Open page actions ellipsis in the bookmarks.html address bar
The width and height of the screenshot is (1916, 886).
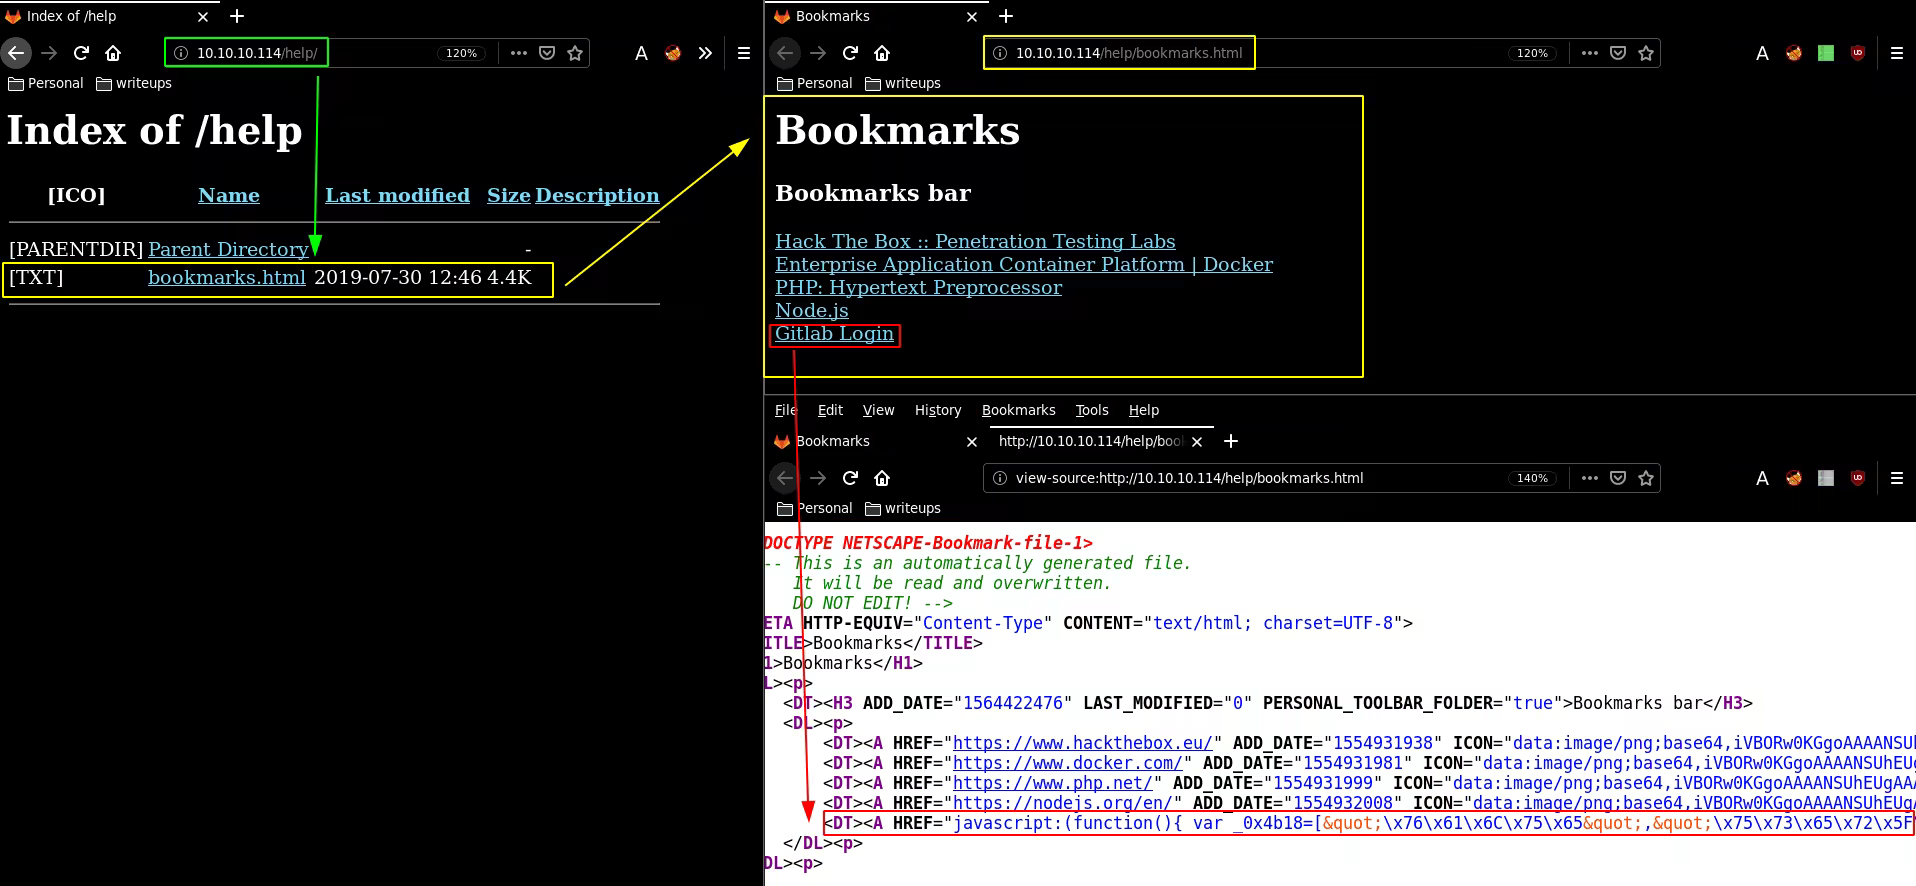click(1590, 53)
